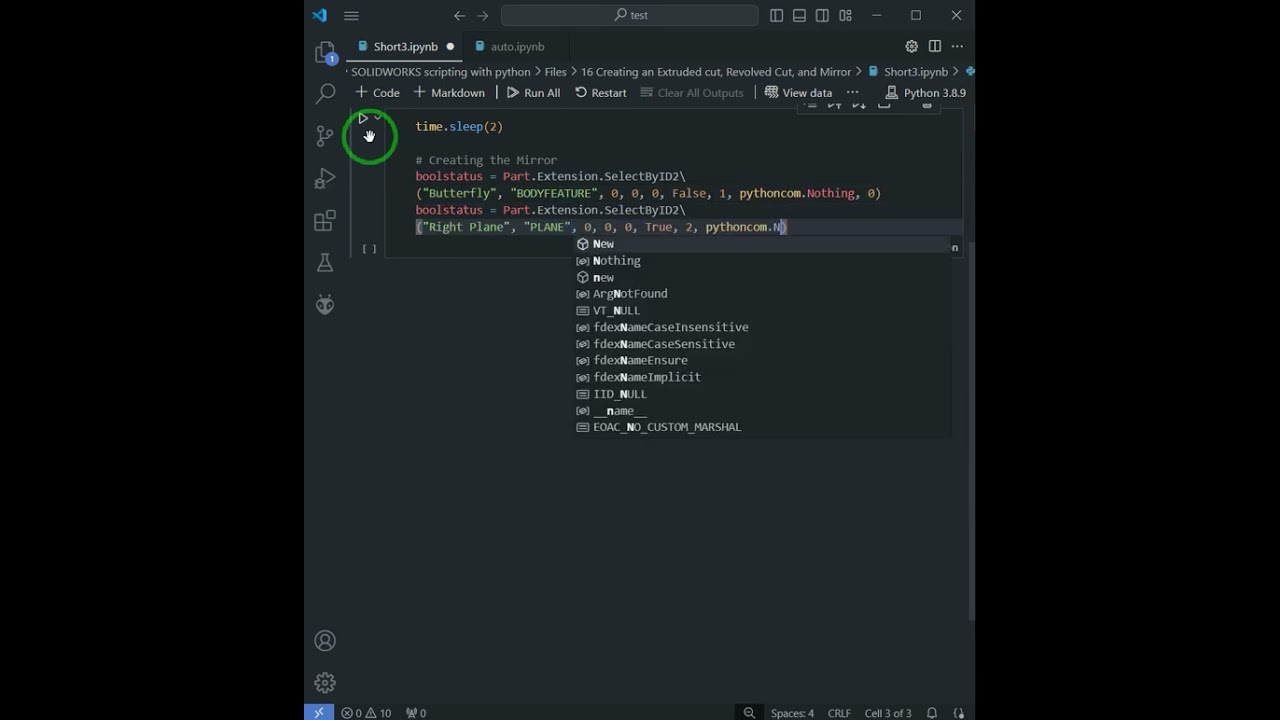Choose 'fdexNameCaseInsensitive' suggestion
Image resolution: width=1280 pixels, height=720 pixels.
click(x=761, y=327)
